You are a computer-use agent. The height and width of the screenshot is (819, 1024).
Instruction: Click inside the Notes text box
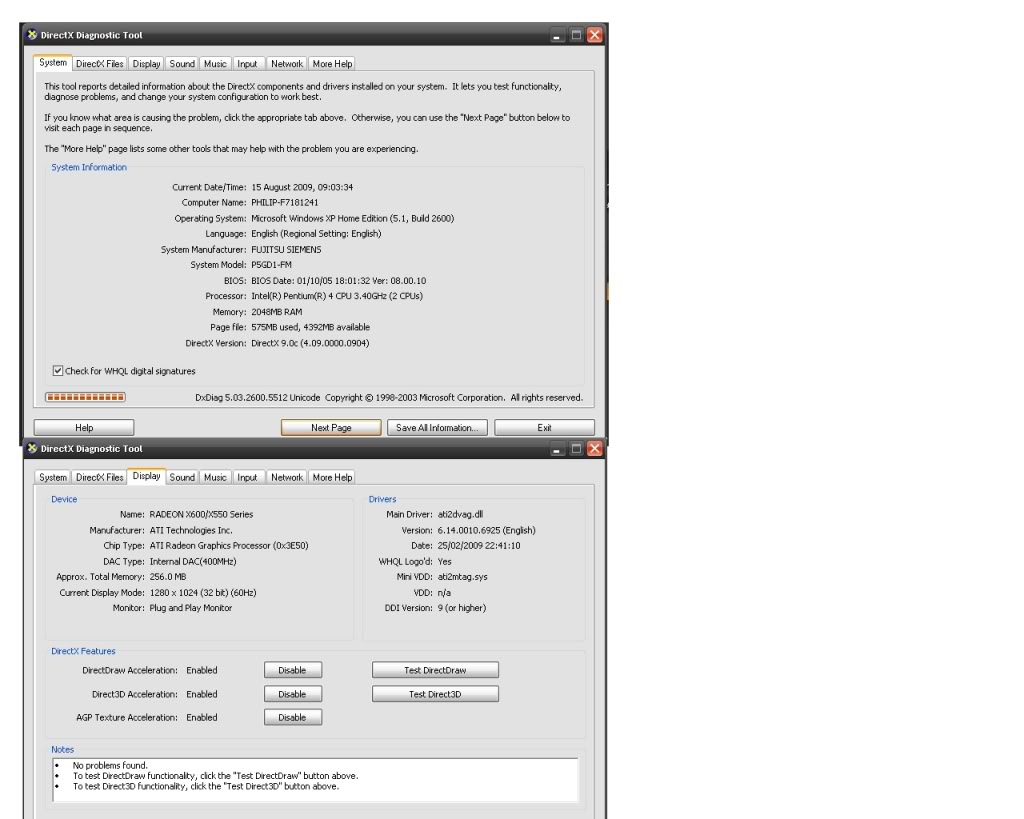[315, 780]
